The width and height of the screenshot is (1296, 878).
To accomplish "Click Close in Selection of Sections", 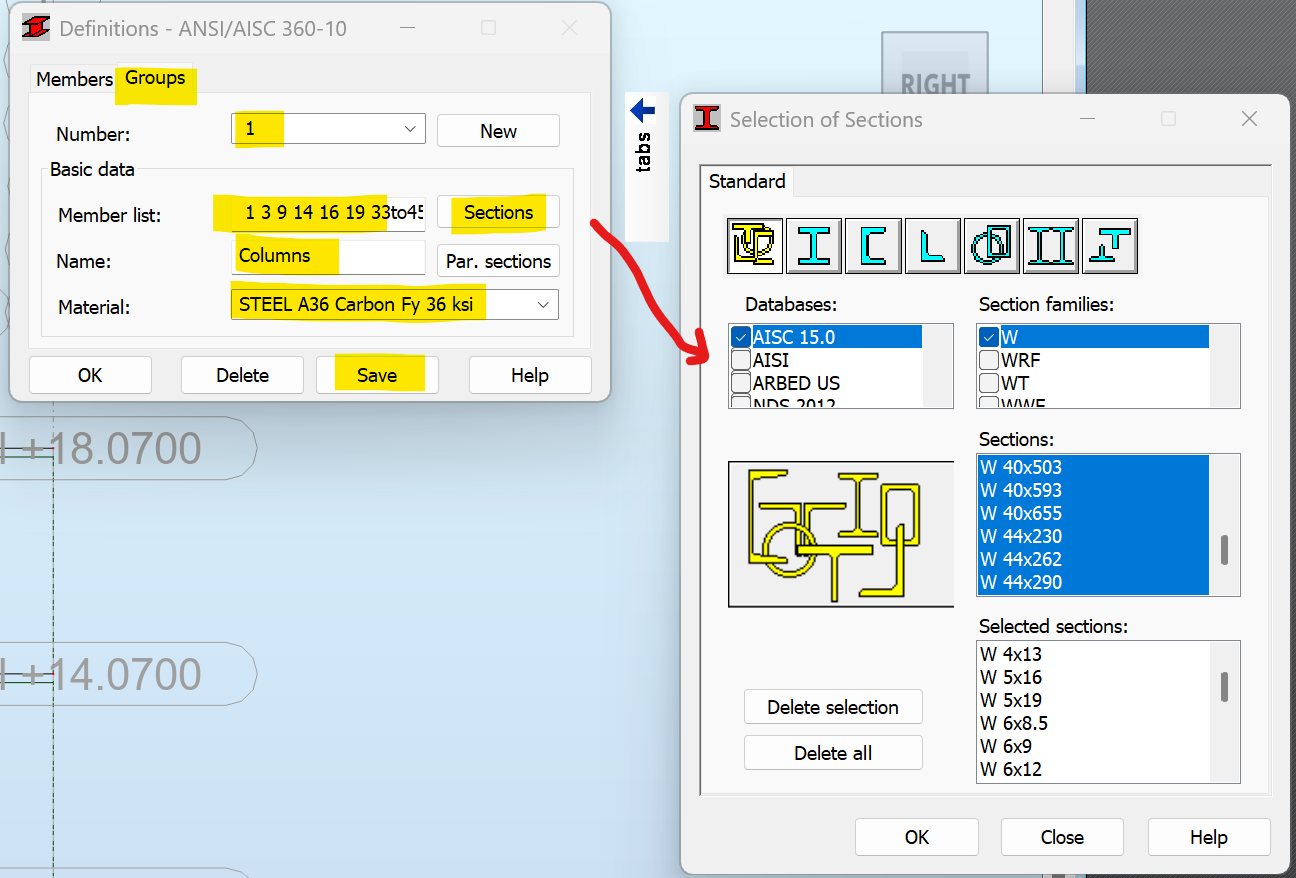I will (x=1062, y=837).
